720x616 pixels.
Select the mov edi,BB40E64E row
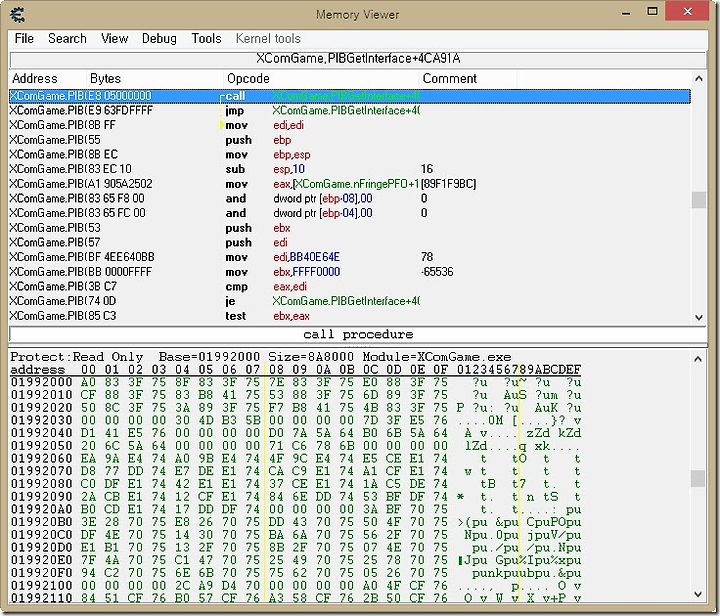[x=349, y=258]
